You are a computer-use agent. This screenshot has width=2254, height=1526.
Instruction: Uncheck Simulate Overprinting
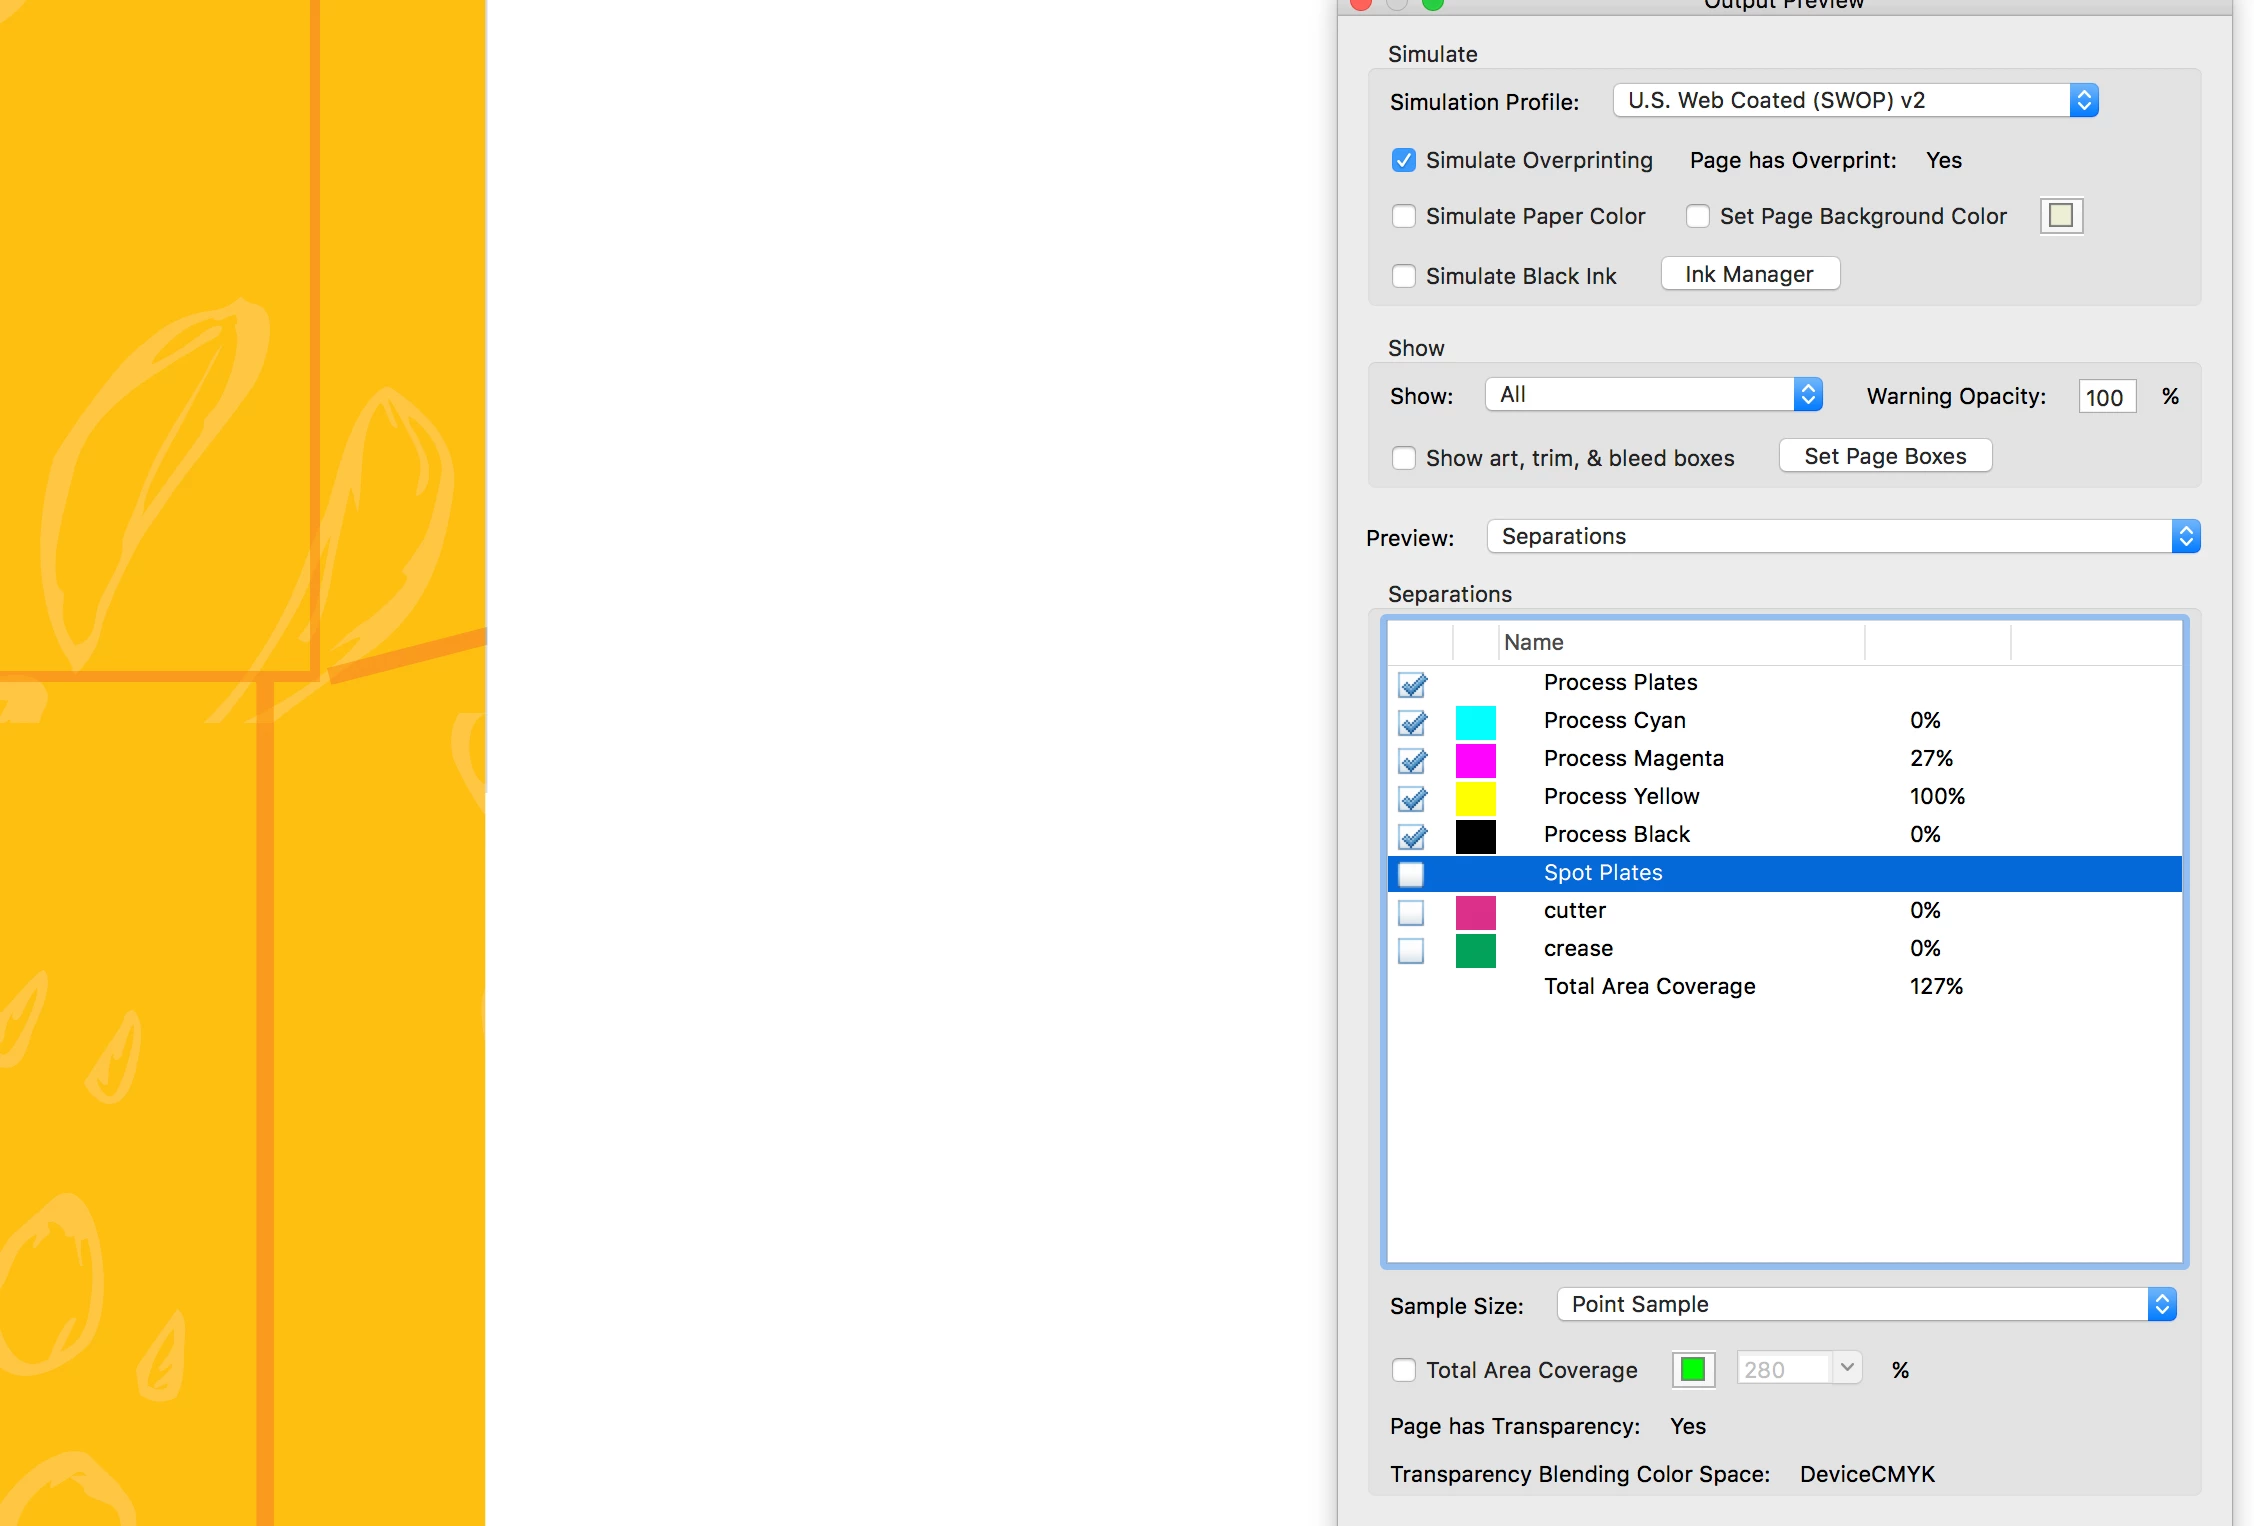pos(1403,161)
